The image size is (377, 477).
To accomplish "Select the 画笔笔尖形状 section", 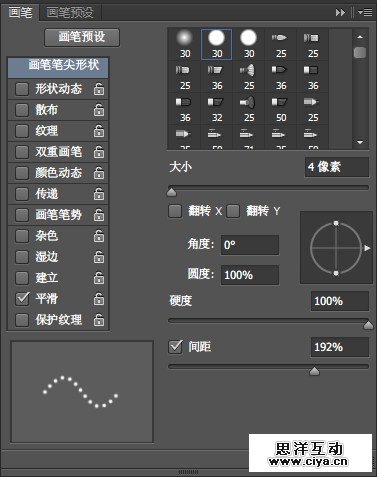I will [x=58, y=67].
